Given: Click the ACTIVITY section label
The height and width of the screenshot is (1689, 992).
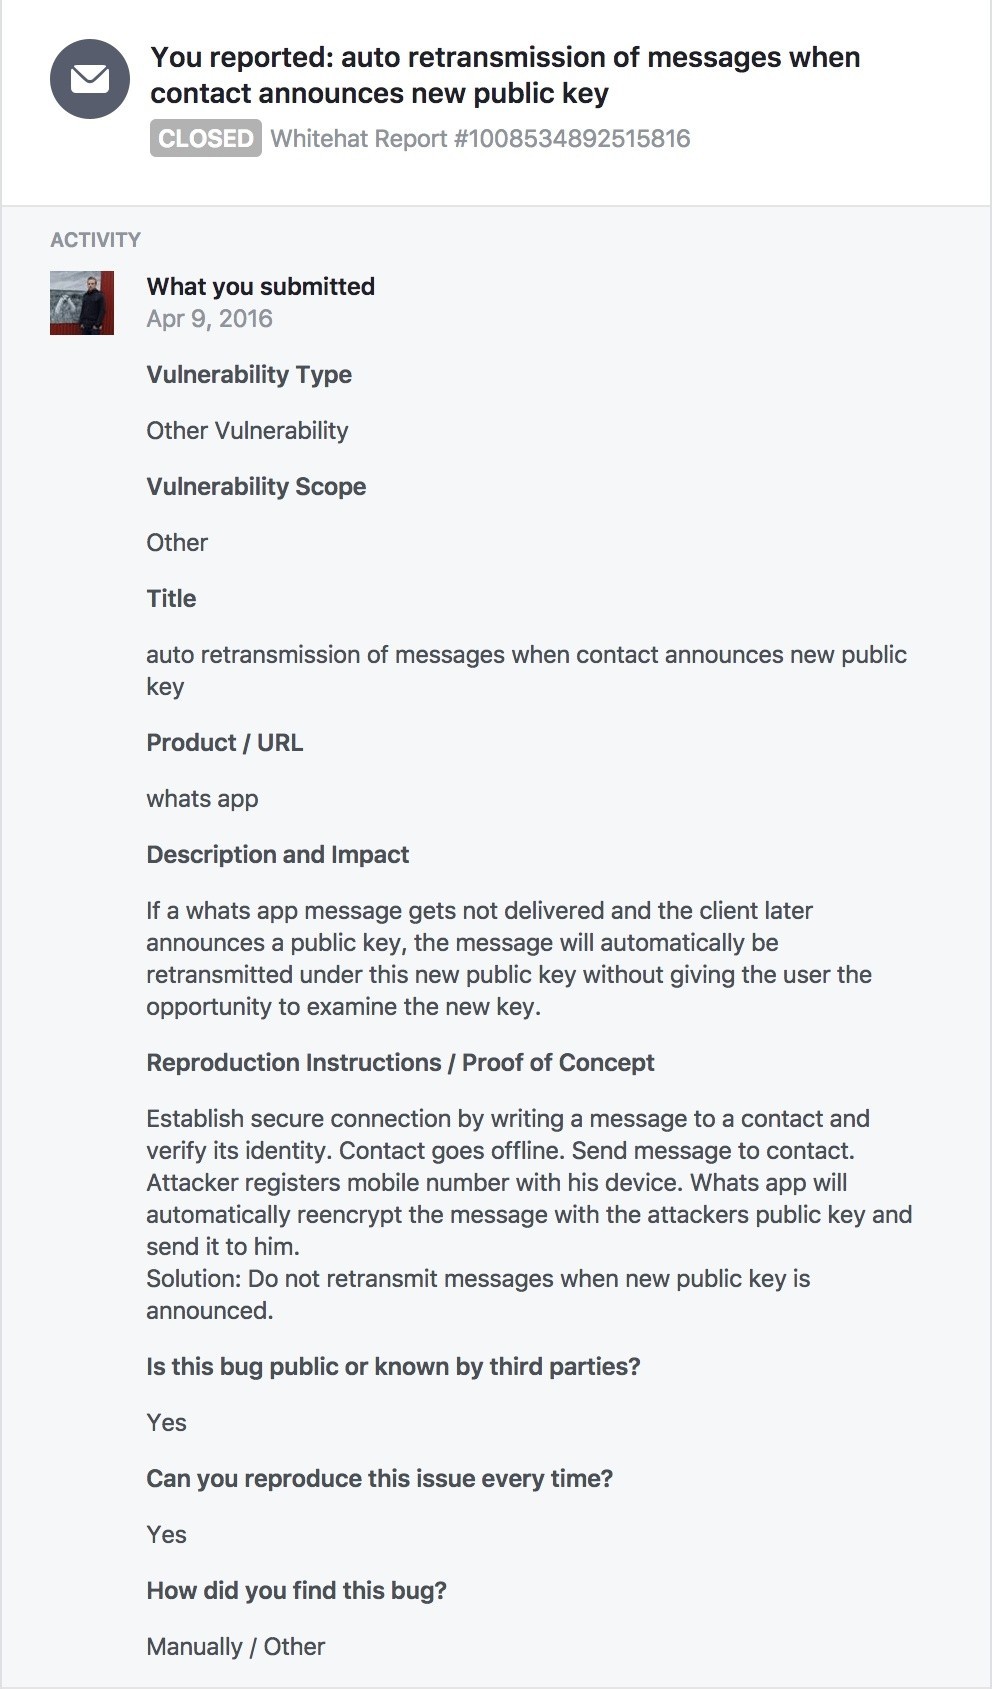Looking at the screenshot, I should (96, 240).
